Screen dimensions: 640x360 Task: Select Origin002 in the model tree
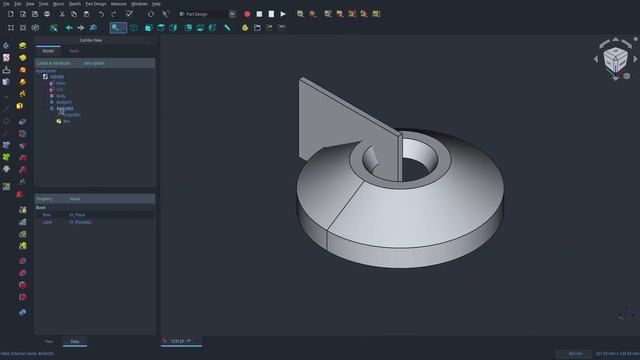(x=72, y=115)
